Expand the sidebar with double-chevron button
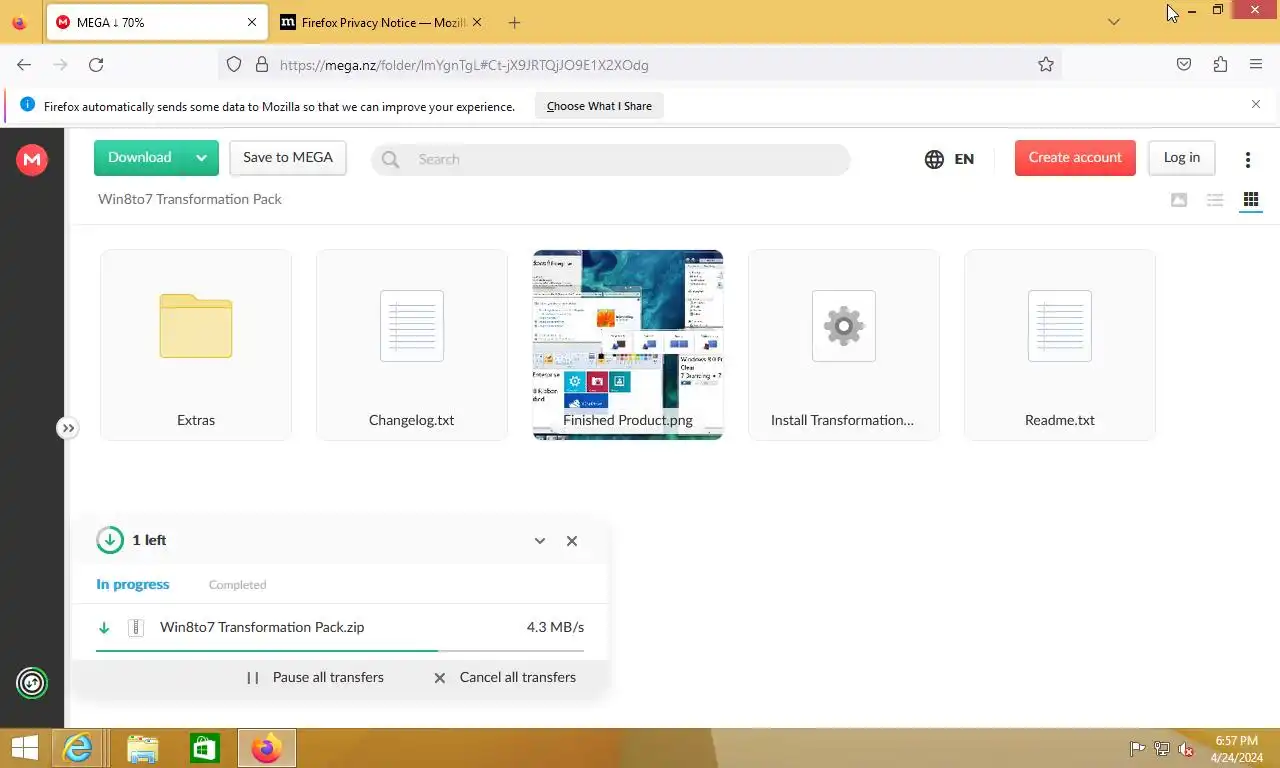This screenshot has width=1280, height=768. click(67, 428)
